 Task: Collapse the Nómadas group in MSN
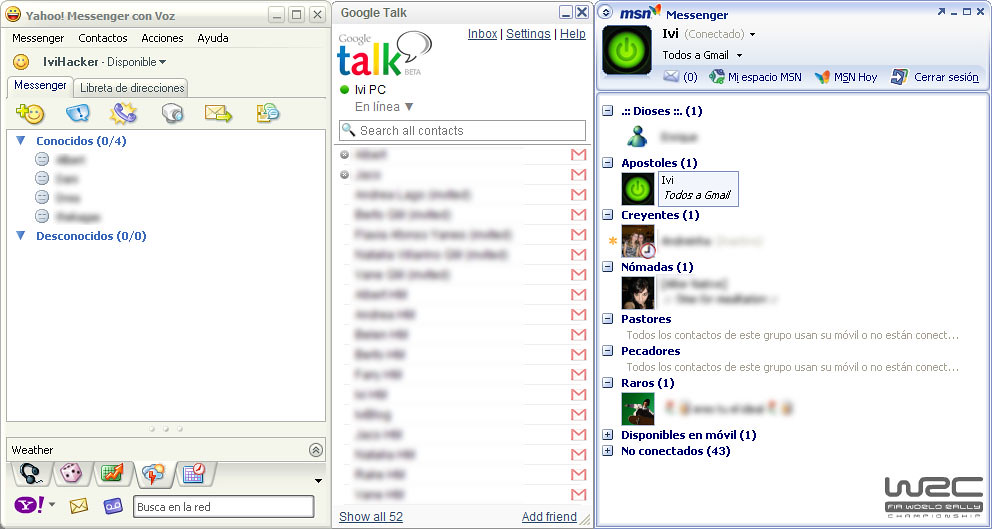click(607, 267)
